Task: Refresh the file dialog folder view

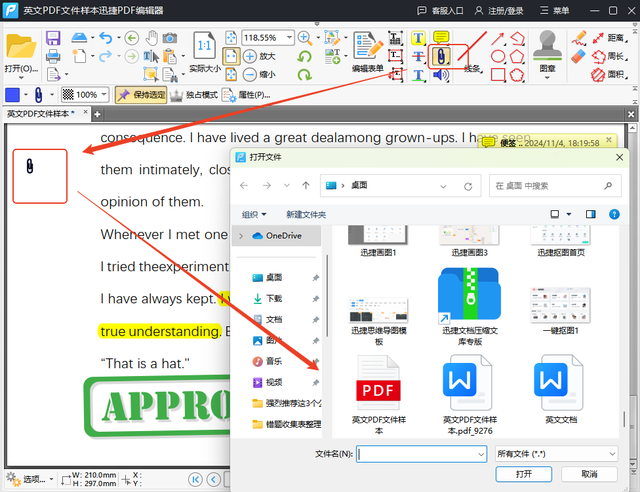Action: [468, 186]
